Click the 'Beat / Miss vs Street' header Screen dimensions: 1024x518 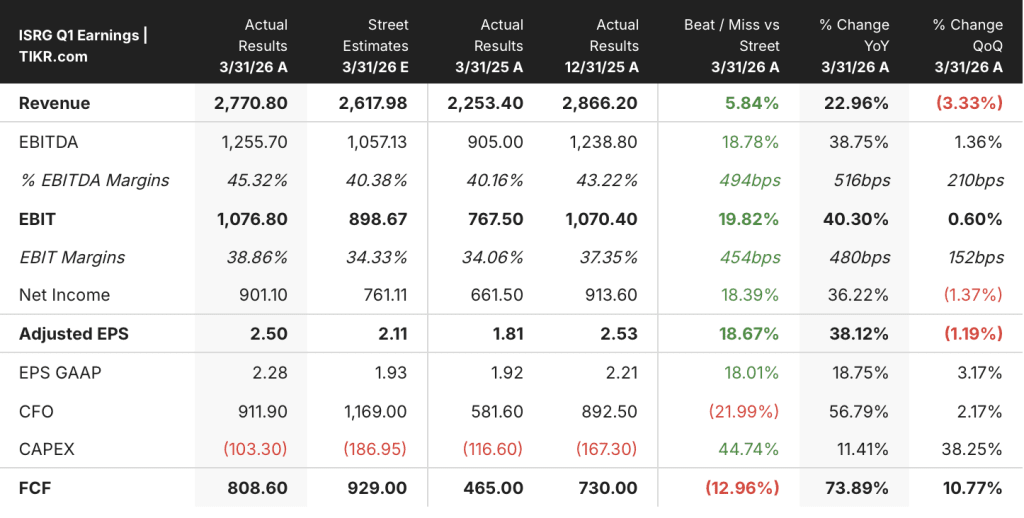click(731, 46)
